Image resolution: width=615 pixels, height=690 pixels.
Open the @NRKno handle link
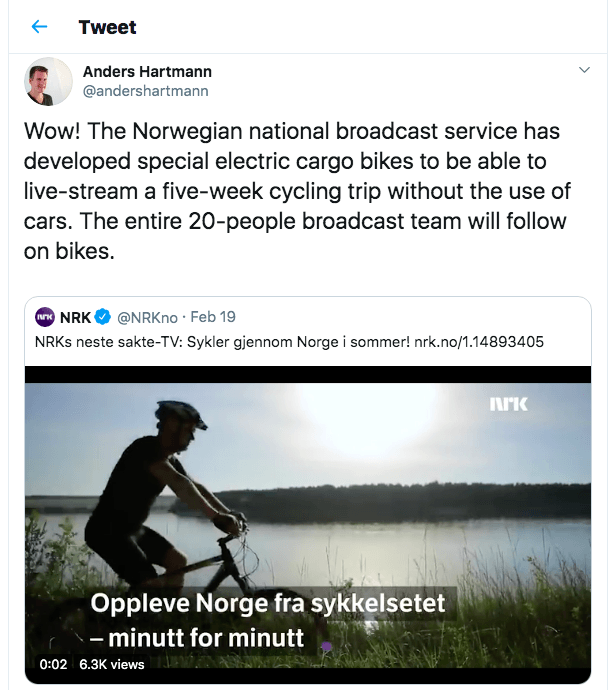click(x=147, y=317)
